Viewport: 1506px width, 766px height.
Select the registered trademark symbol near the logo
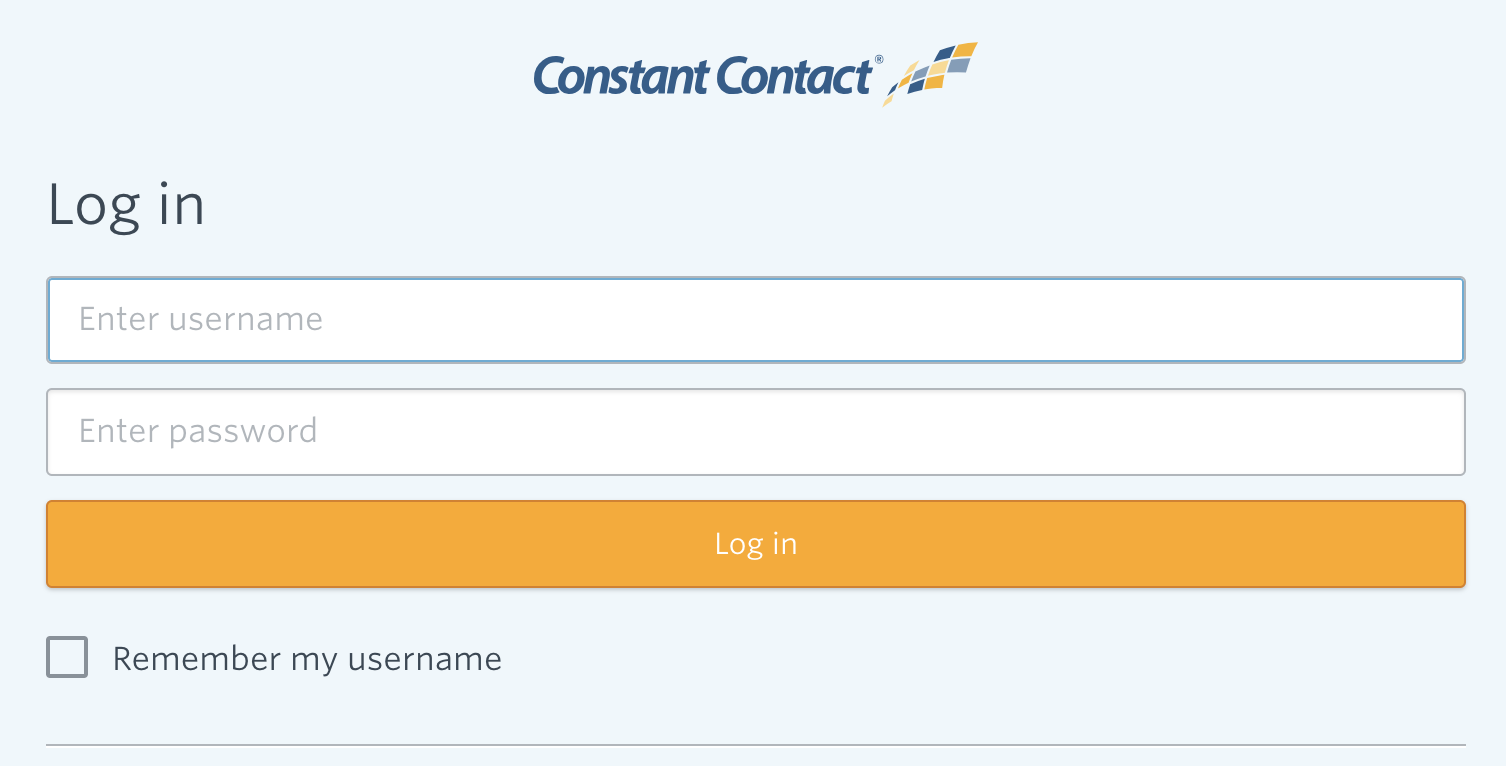[881, 59]
